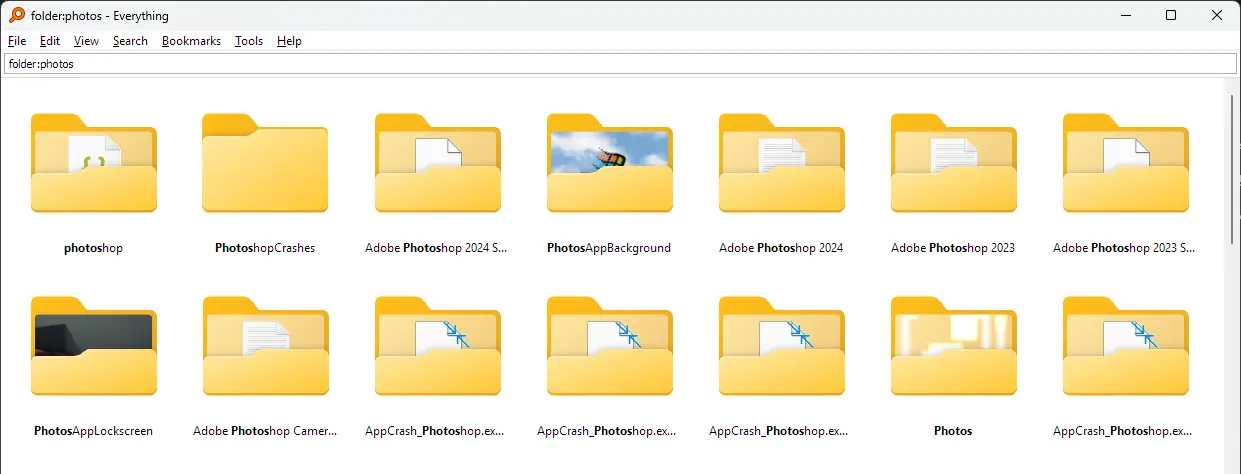Click the vertical scrollbar thumb in results
This screenshot has width=1241, height=474.
pos(1232,168)
